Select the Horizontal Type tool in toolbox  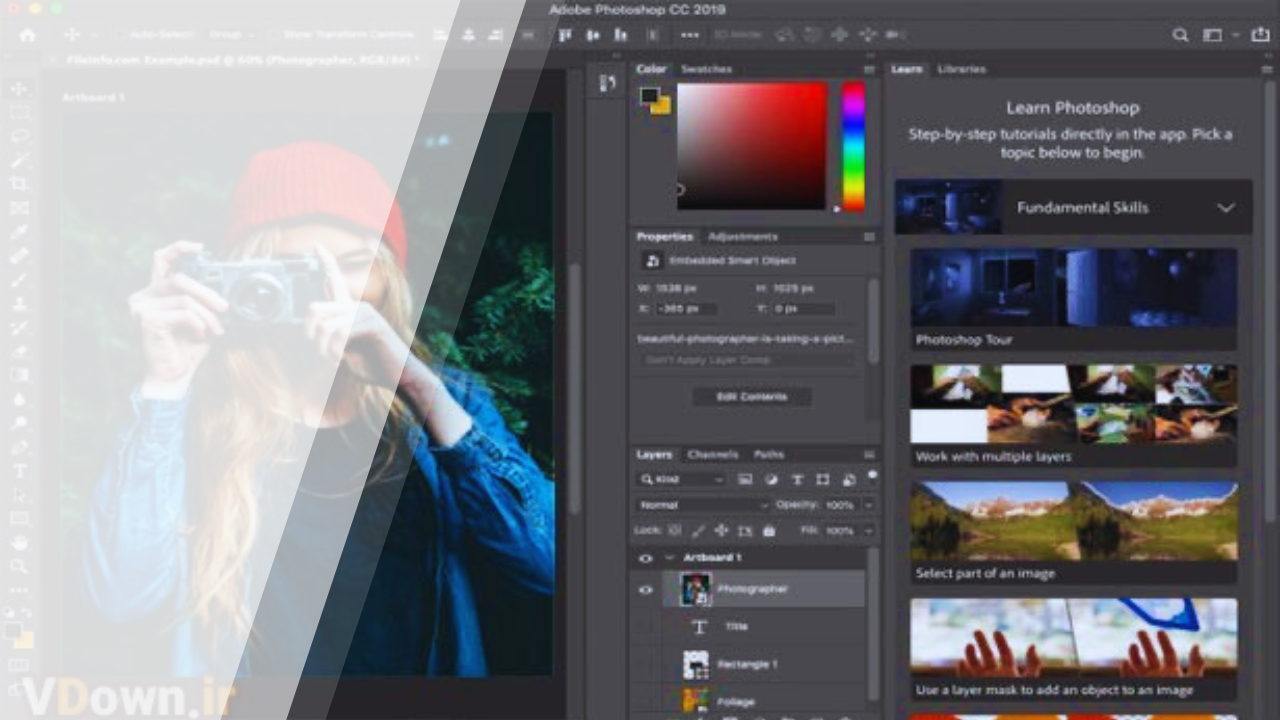(19, 471)
